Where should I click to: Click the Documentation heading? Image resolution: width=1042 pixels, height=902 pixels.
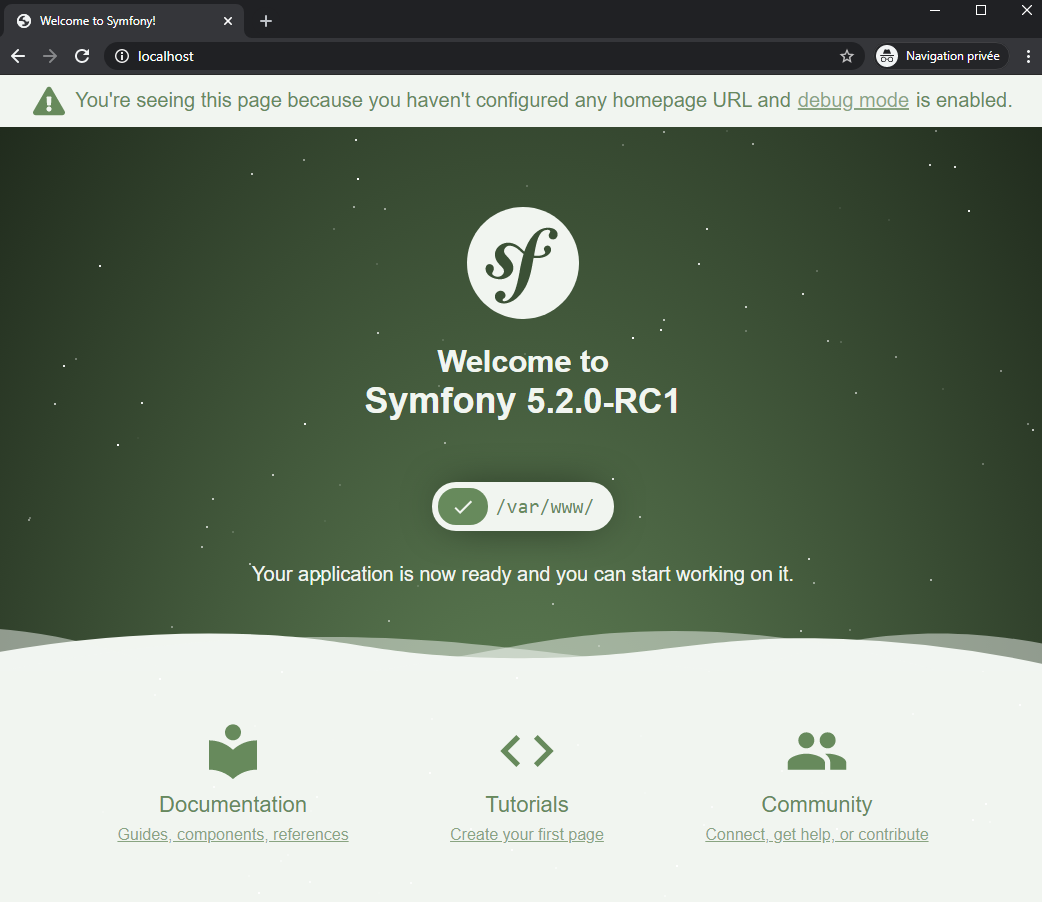pos(233,804)
